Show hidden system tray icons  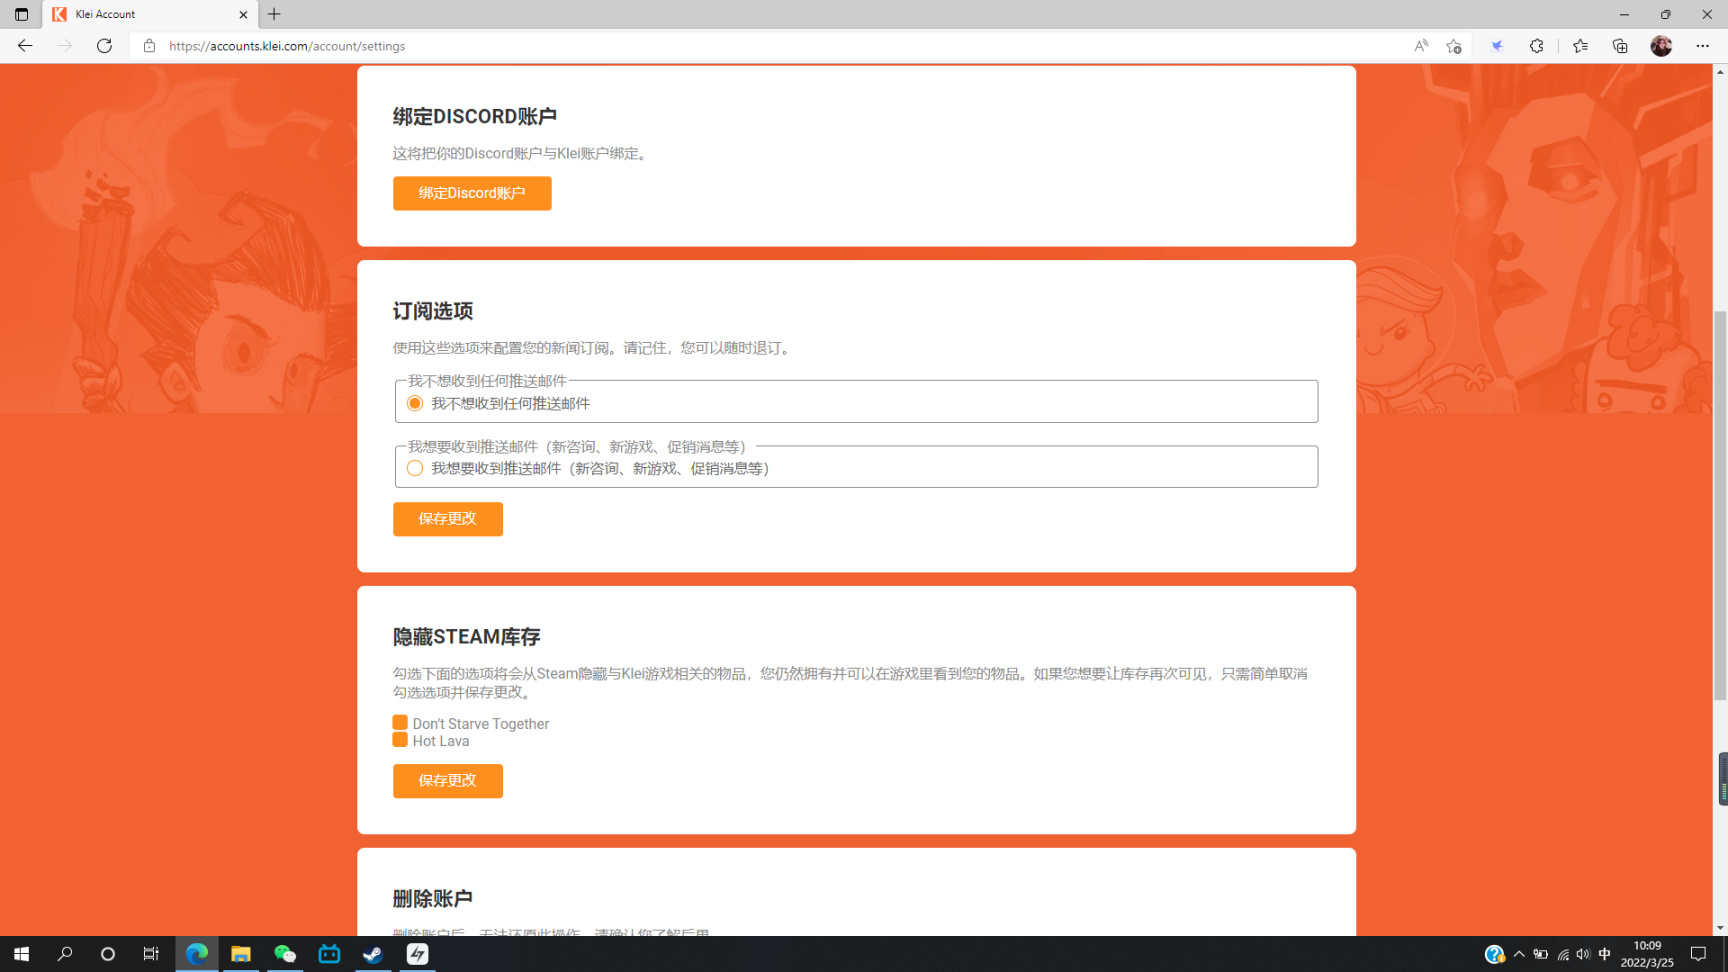1519,954
